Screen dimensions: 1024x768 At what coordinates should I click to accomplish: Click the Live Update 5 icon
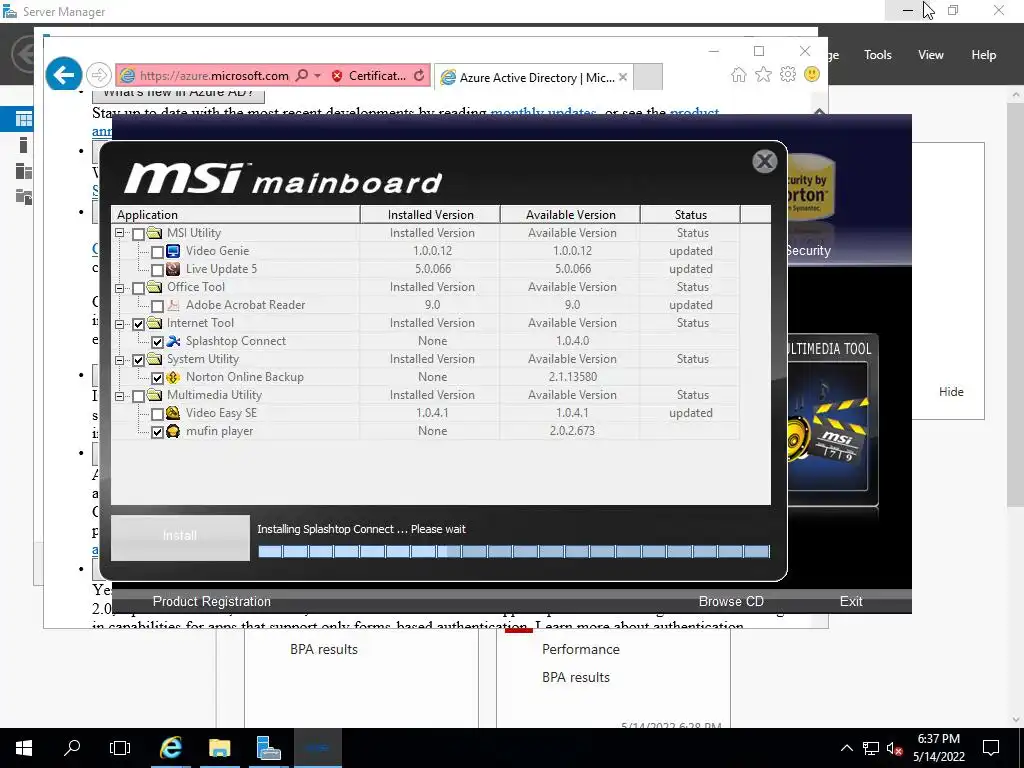tap(173, 269)
